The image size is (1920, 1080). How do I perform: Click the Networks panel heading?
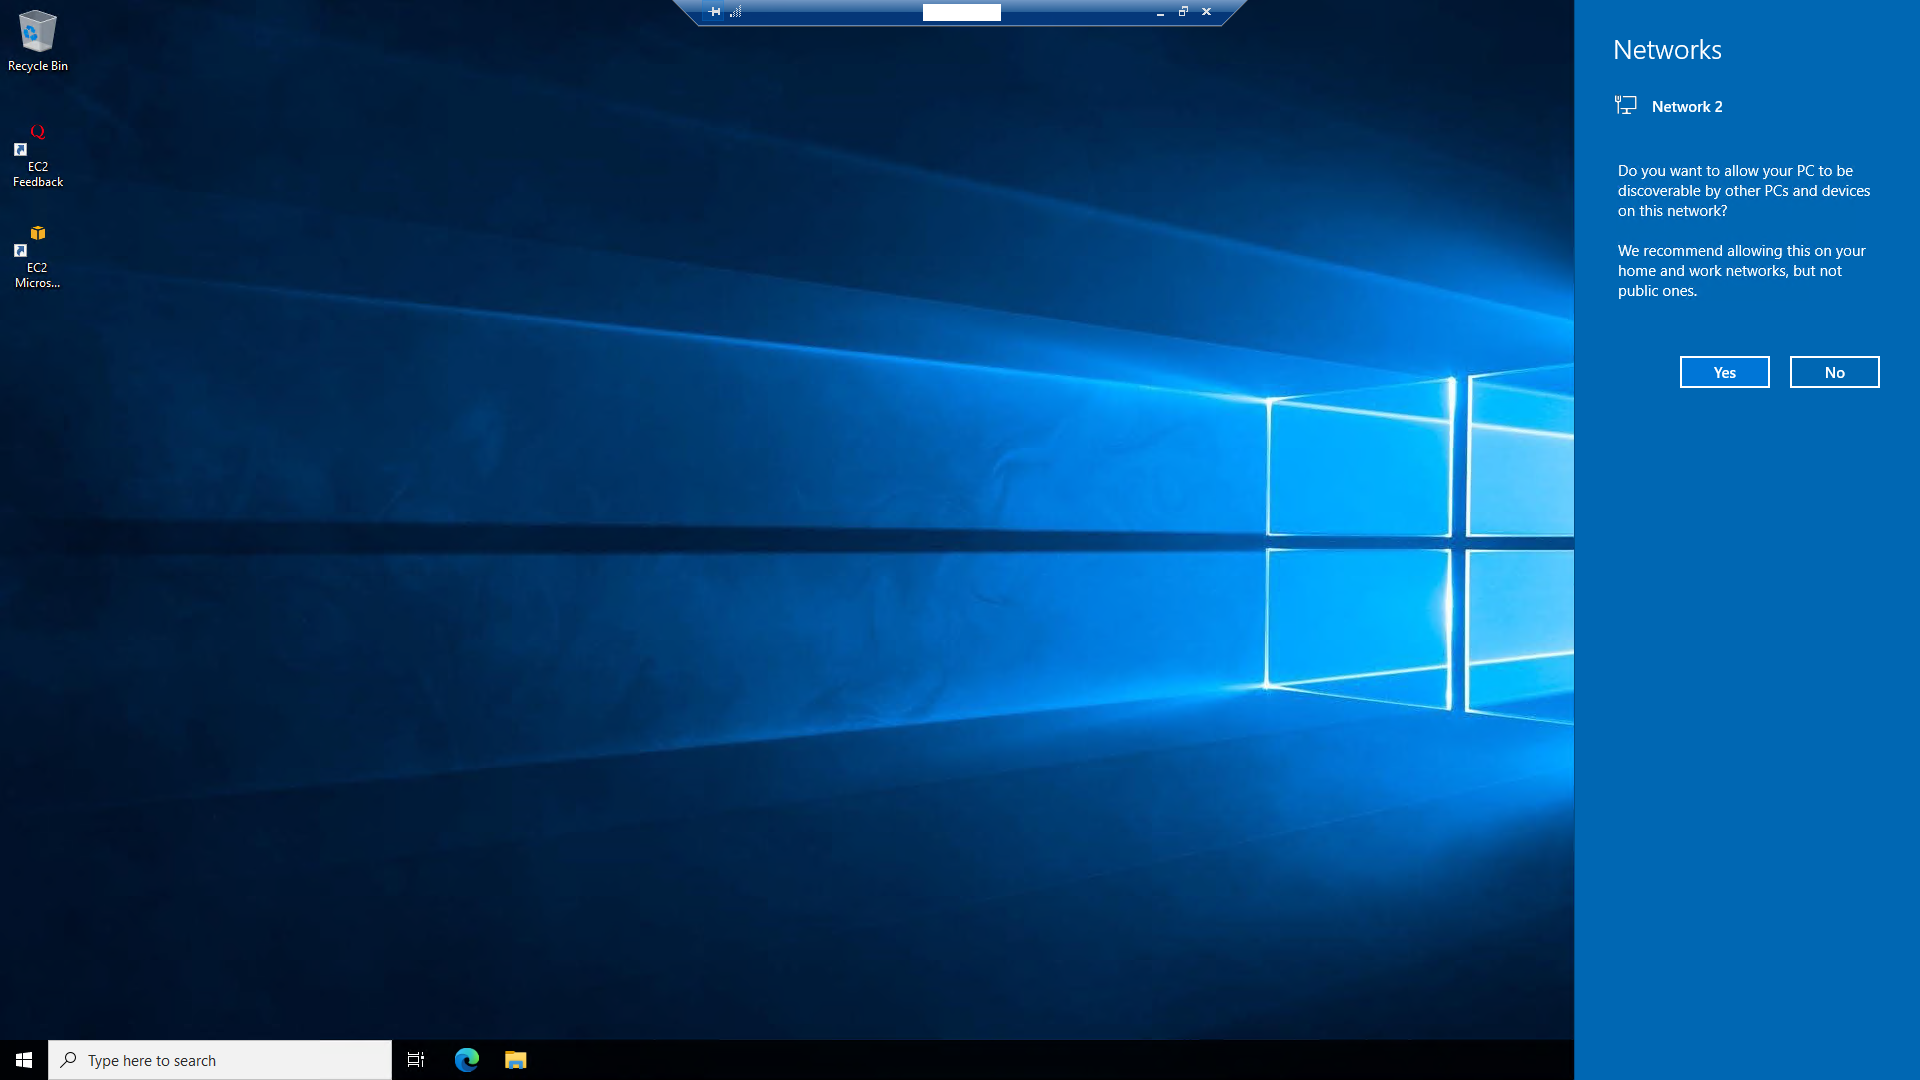coord(1667,50)
